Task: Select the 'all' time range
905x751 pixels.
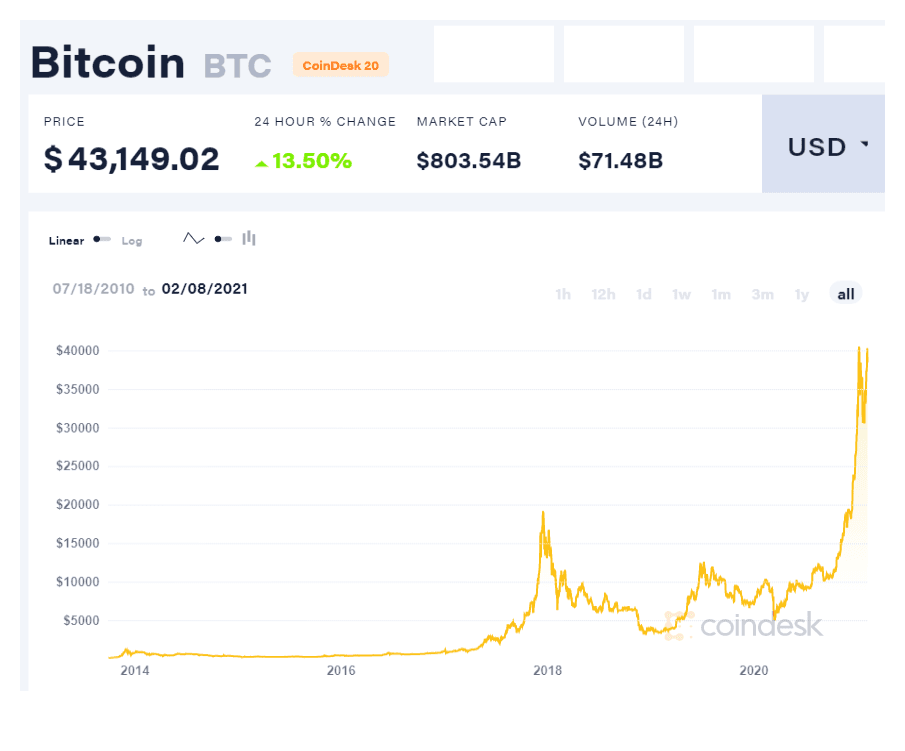Action: coord(846,294)
